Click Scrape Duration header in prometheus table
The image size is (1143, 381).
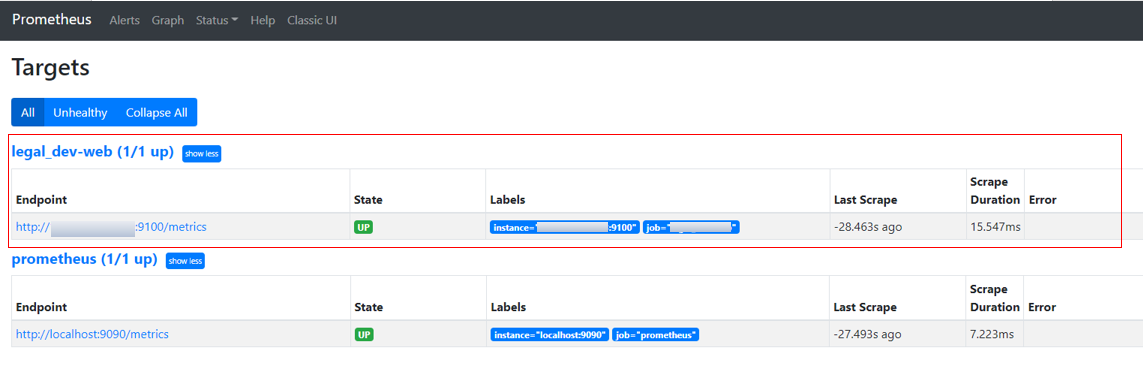(994, 298)
